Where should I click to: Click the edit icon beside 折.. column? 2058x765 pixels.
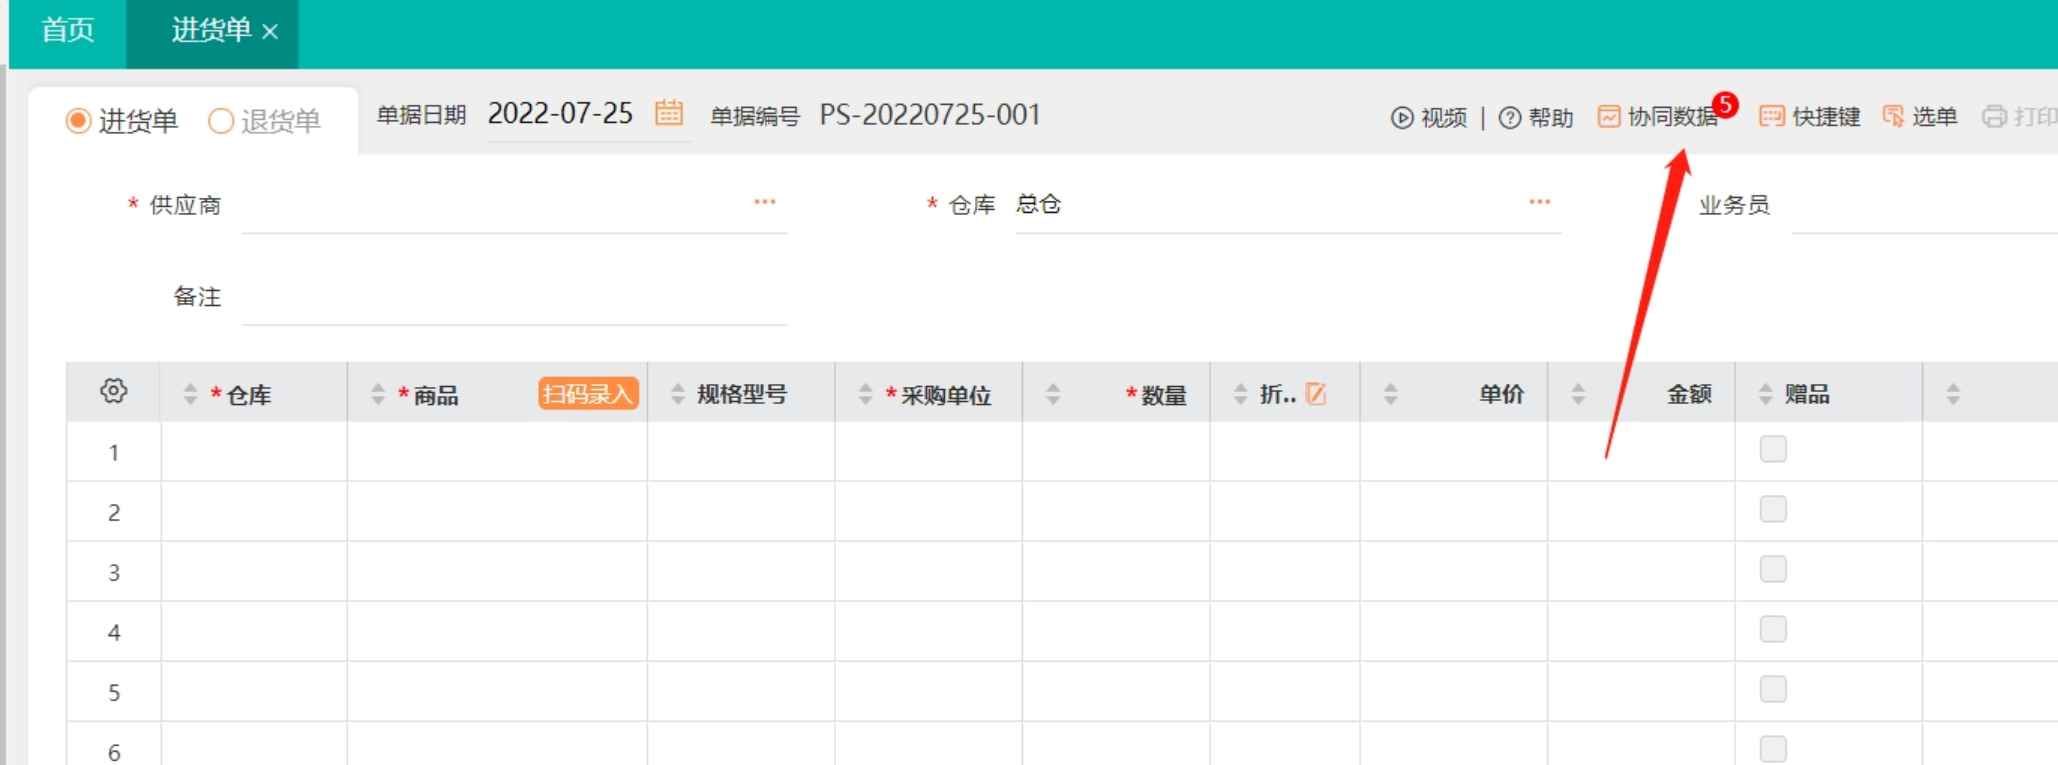coord(1316,394)
